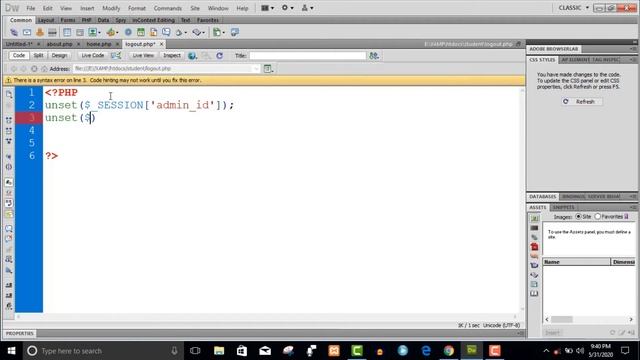Image resolution: width=640 pixels, height=360 pixels.
Task: Toggle Live View mode
Action: (143, 56)
